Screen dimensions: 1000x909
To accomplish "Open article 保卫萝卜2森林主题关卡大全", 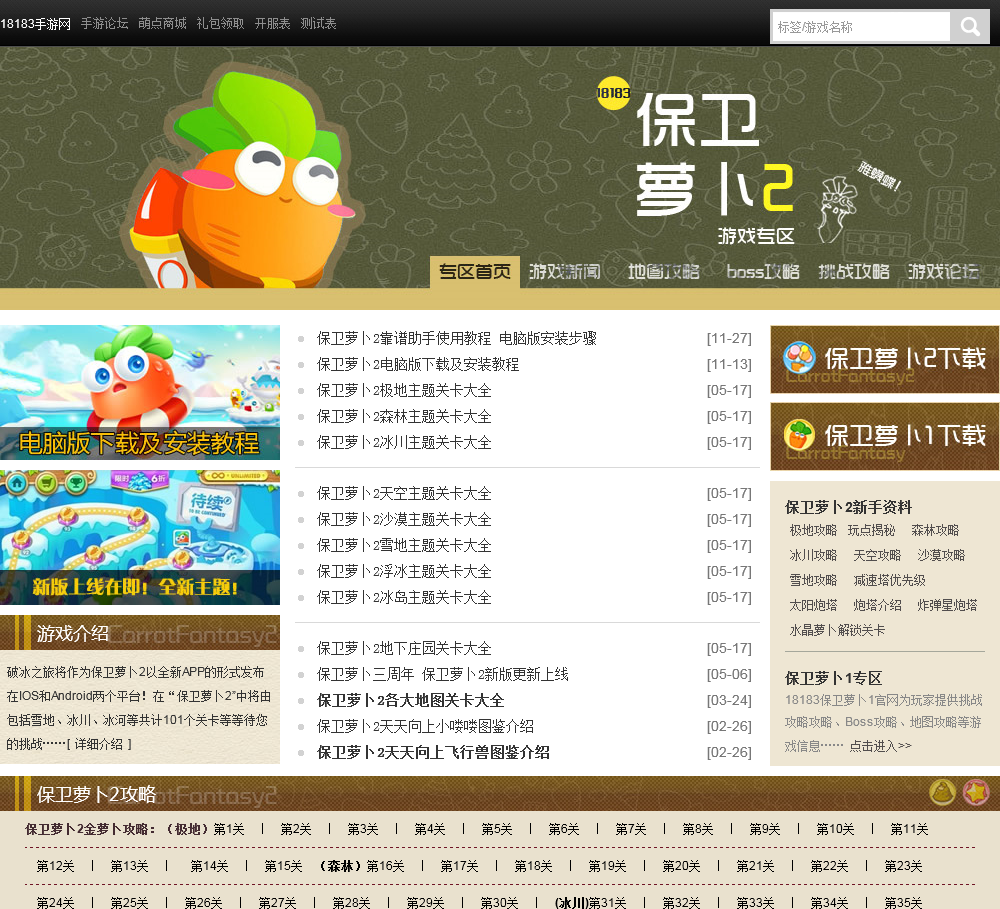I will click(404, 417).
